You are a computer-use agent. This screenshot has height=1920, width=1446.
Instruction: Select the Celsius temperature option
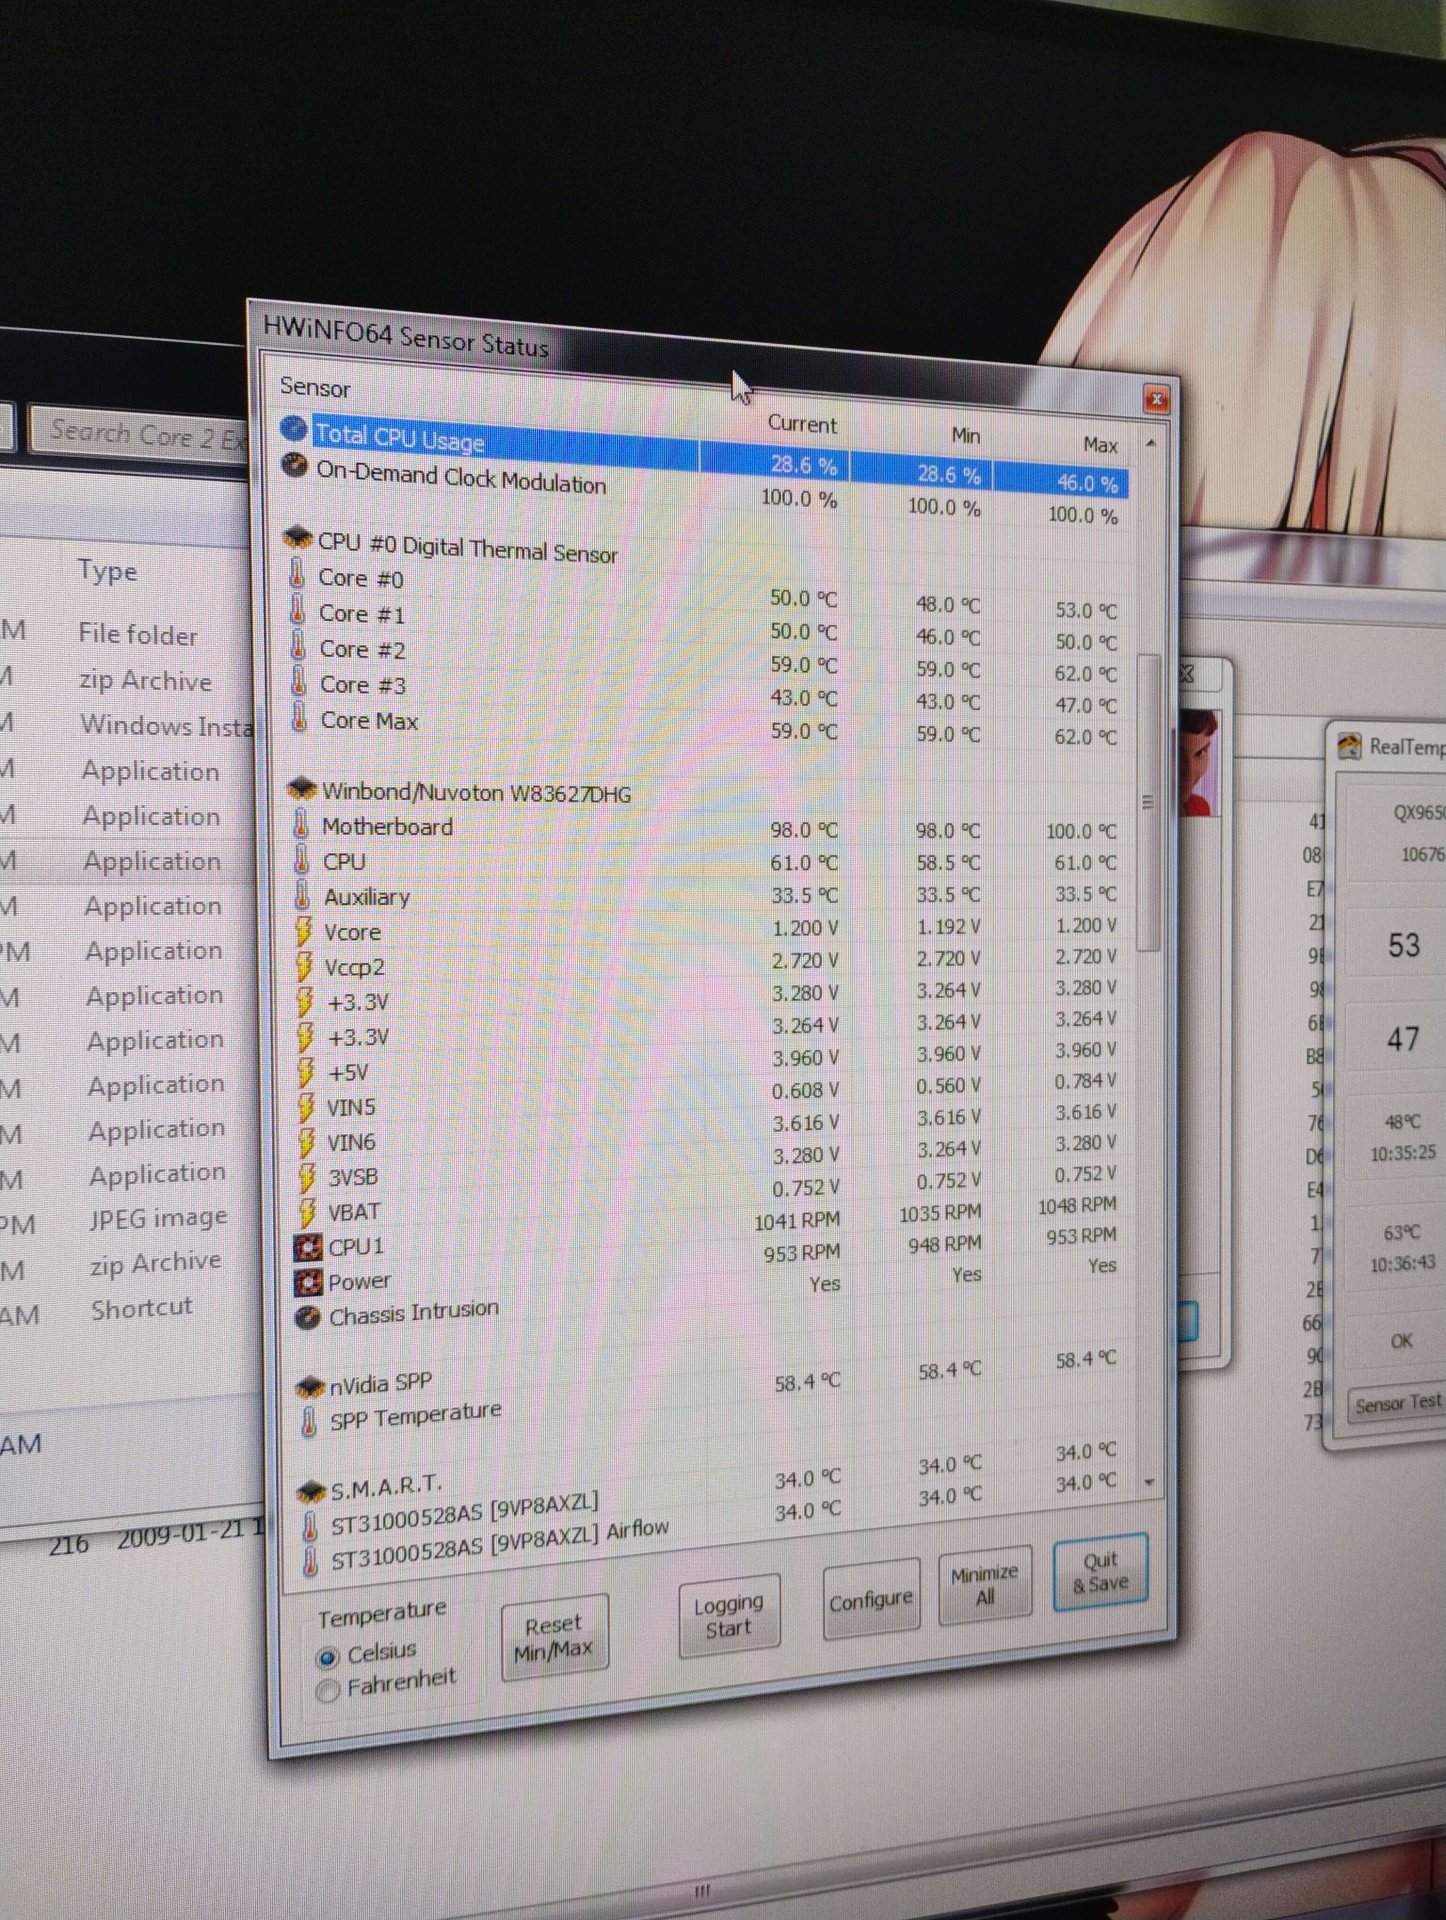tap(327, 1657)
